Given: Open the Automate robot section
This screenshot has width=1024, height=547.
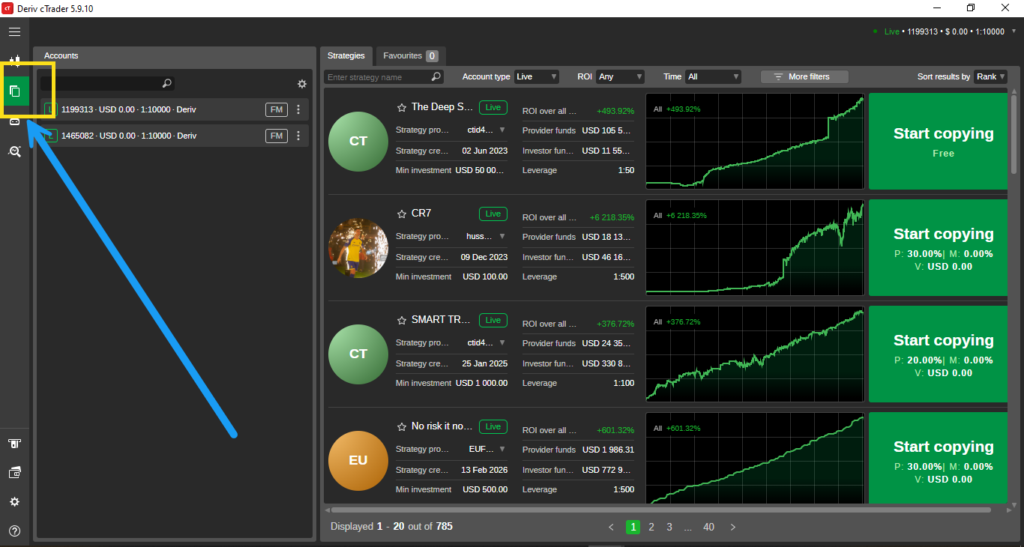Looking at the screenshot, I should pyautogui.click(x=14, y=122).
